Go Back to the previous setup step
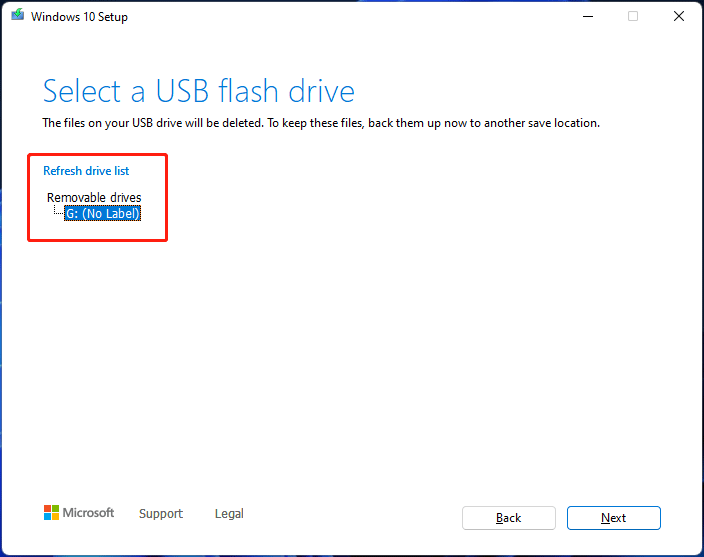This screenshot has width=704, height=557. click(509, 518)
